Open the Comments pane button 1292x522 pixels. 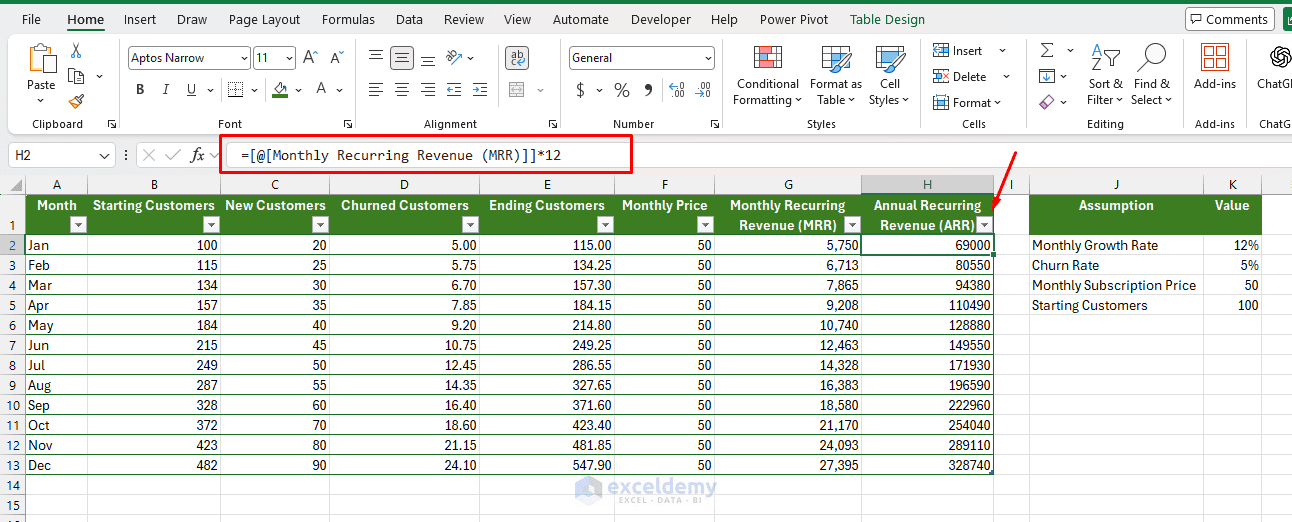coord(1229,19)
